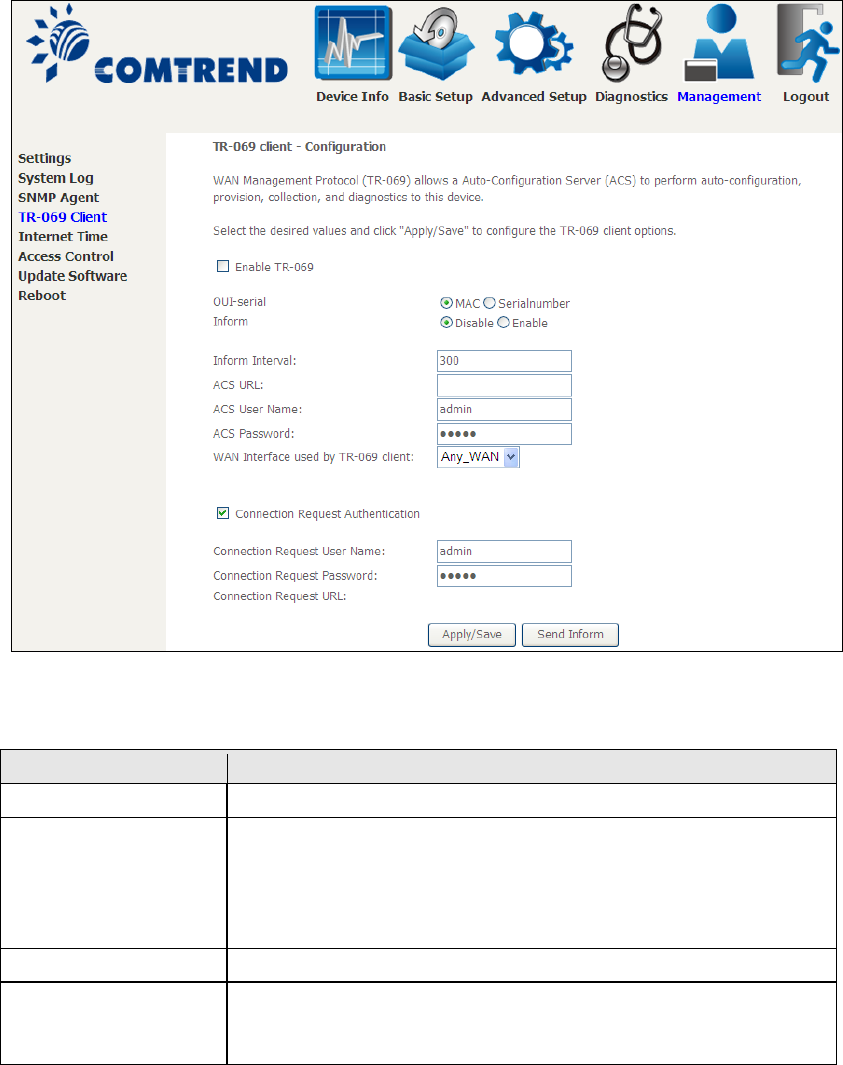Click the Send Inform button
Image resolution: width=843 pixels, height=1065 pixels.
(571, 634)
